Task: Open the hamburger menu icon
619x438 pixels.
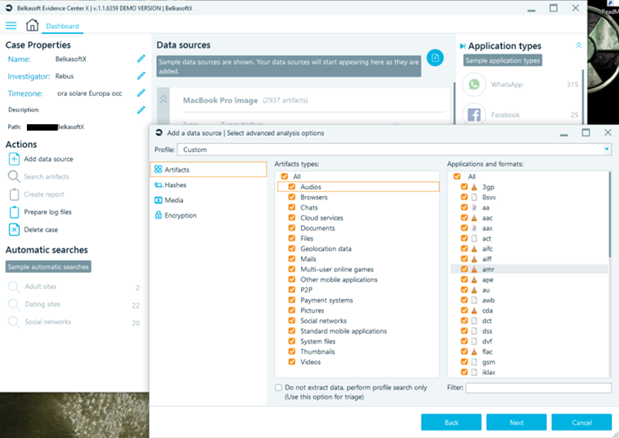Action: point(11,26)
